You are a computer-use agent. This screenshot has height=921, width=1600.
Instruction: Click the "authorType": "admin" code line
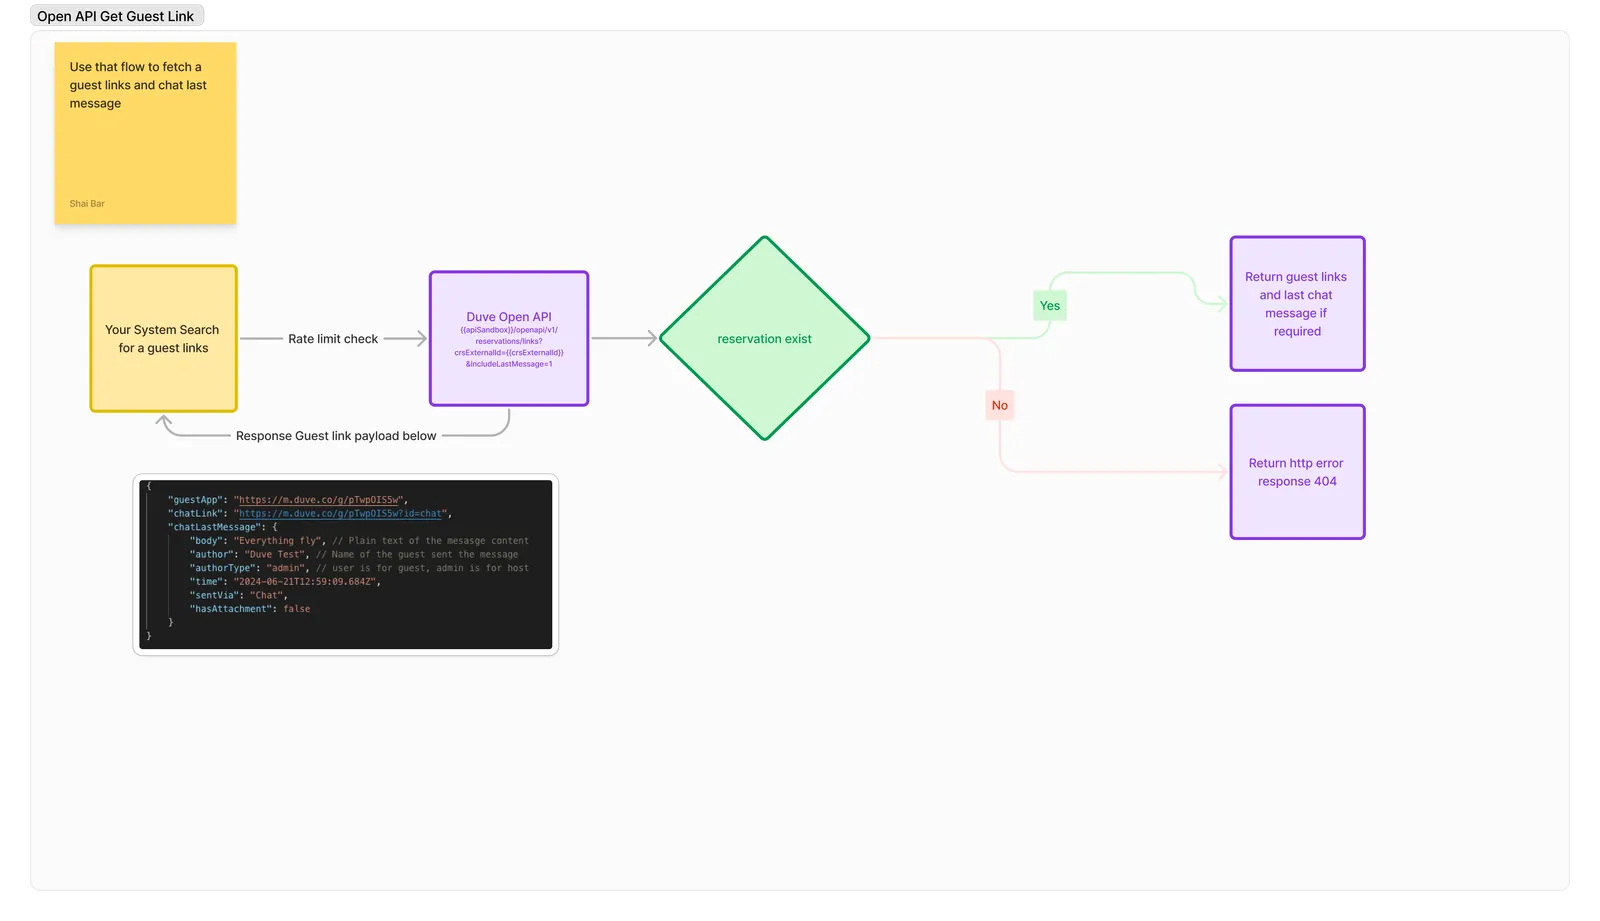pyautogui.click(x=359, y=568)
